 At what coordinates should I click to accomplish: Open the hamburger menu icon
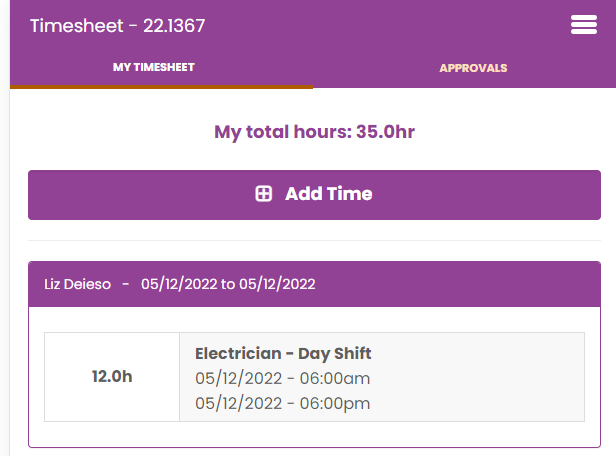tap(583, 26)
